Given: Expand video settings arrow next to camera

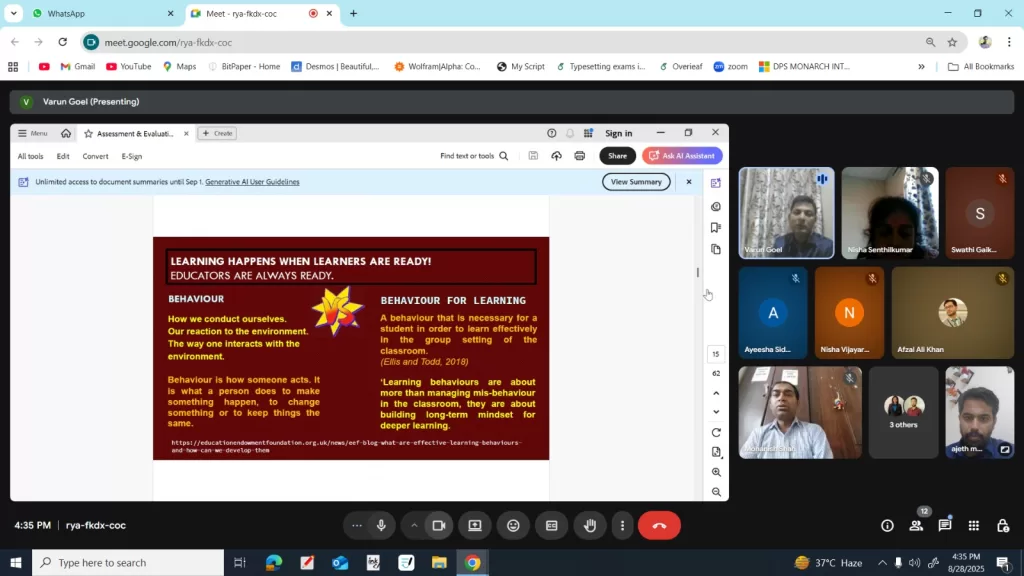Looking at the screenshot, I should click(414, 526).
